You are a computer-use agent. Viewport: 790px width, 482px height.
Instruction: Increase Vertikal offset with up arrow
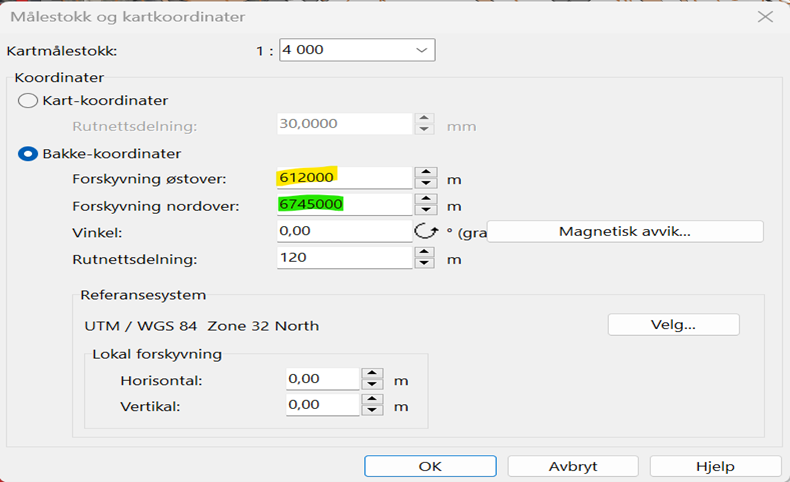pos(372,399)
